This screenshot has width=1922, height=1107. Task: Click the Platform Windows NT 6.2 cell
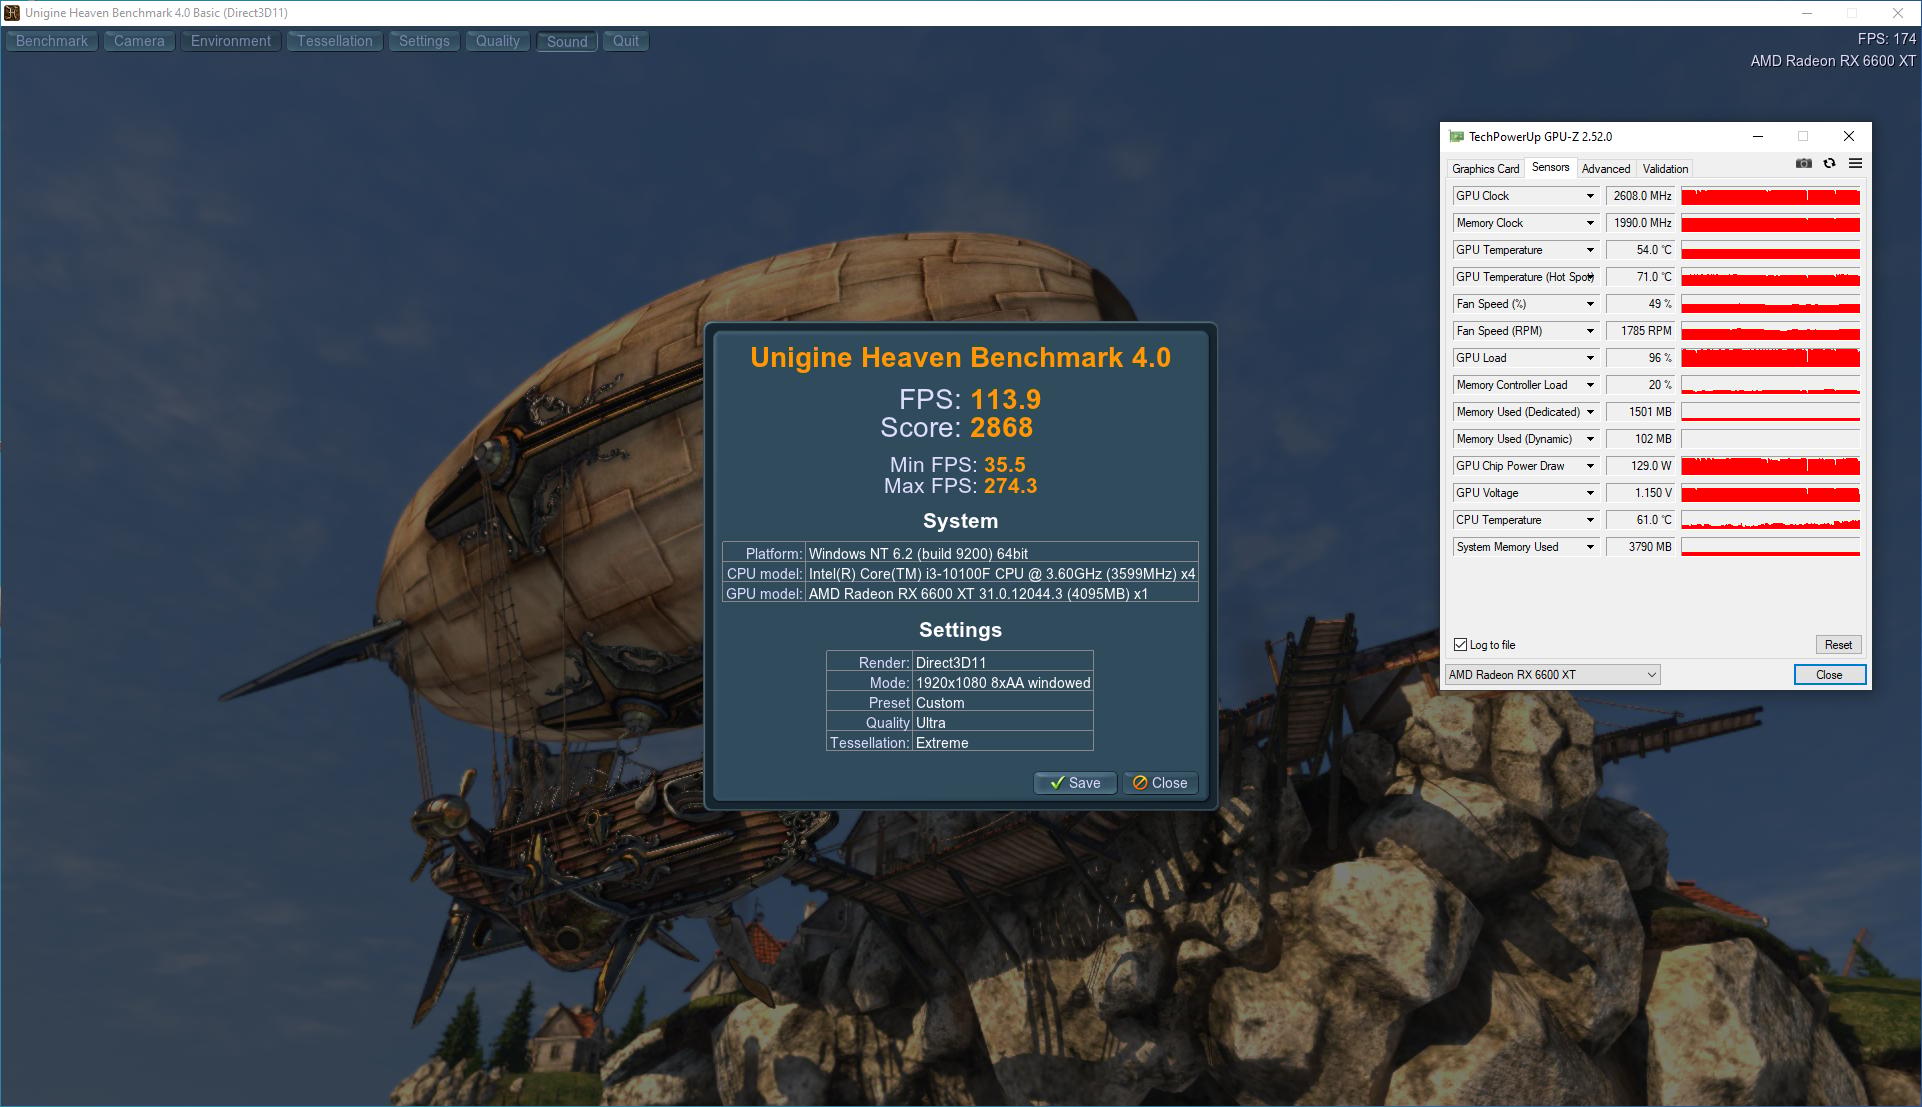pyautogui.click(x=1002, y=553)
